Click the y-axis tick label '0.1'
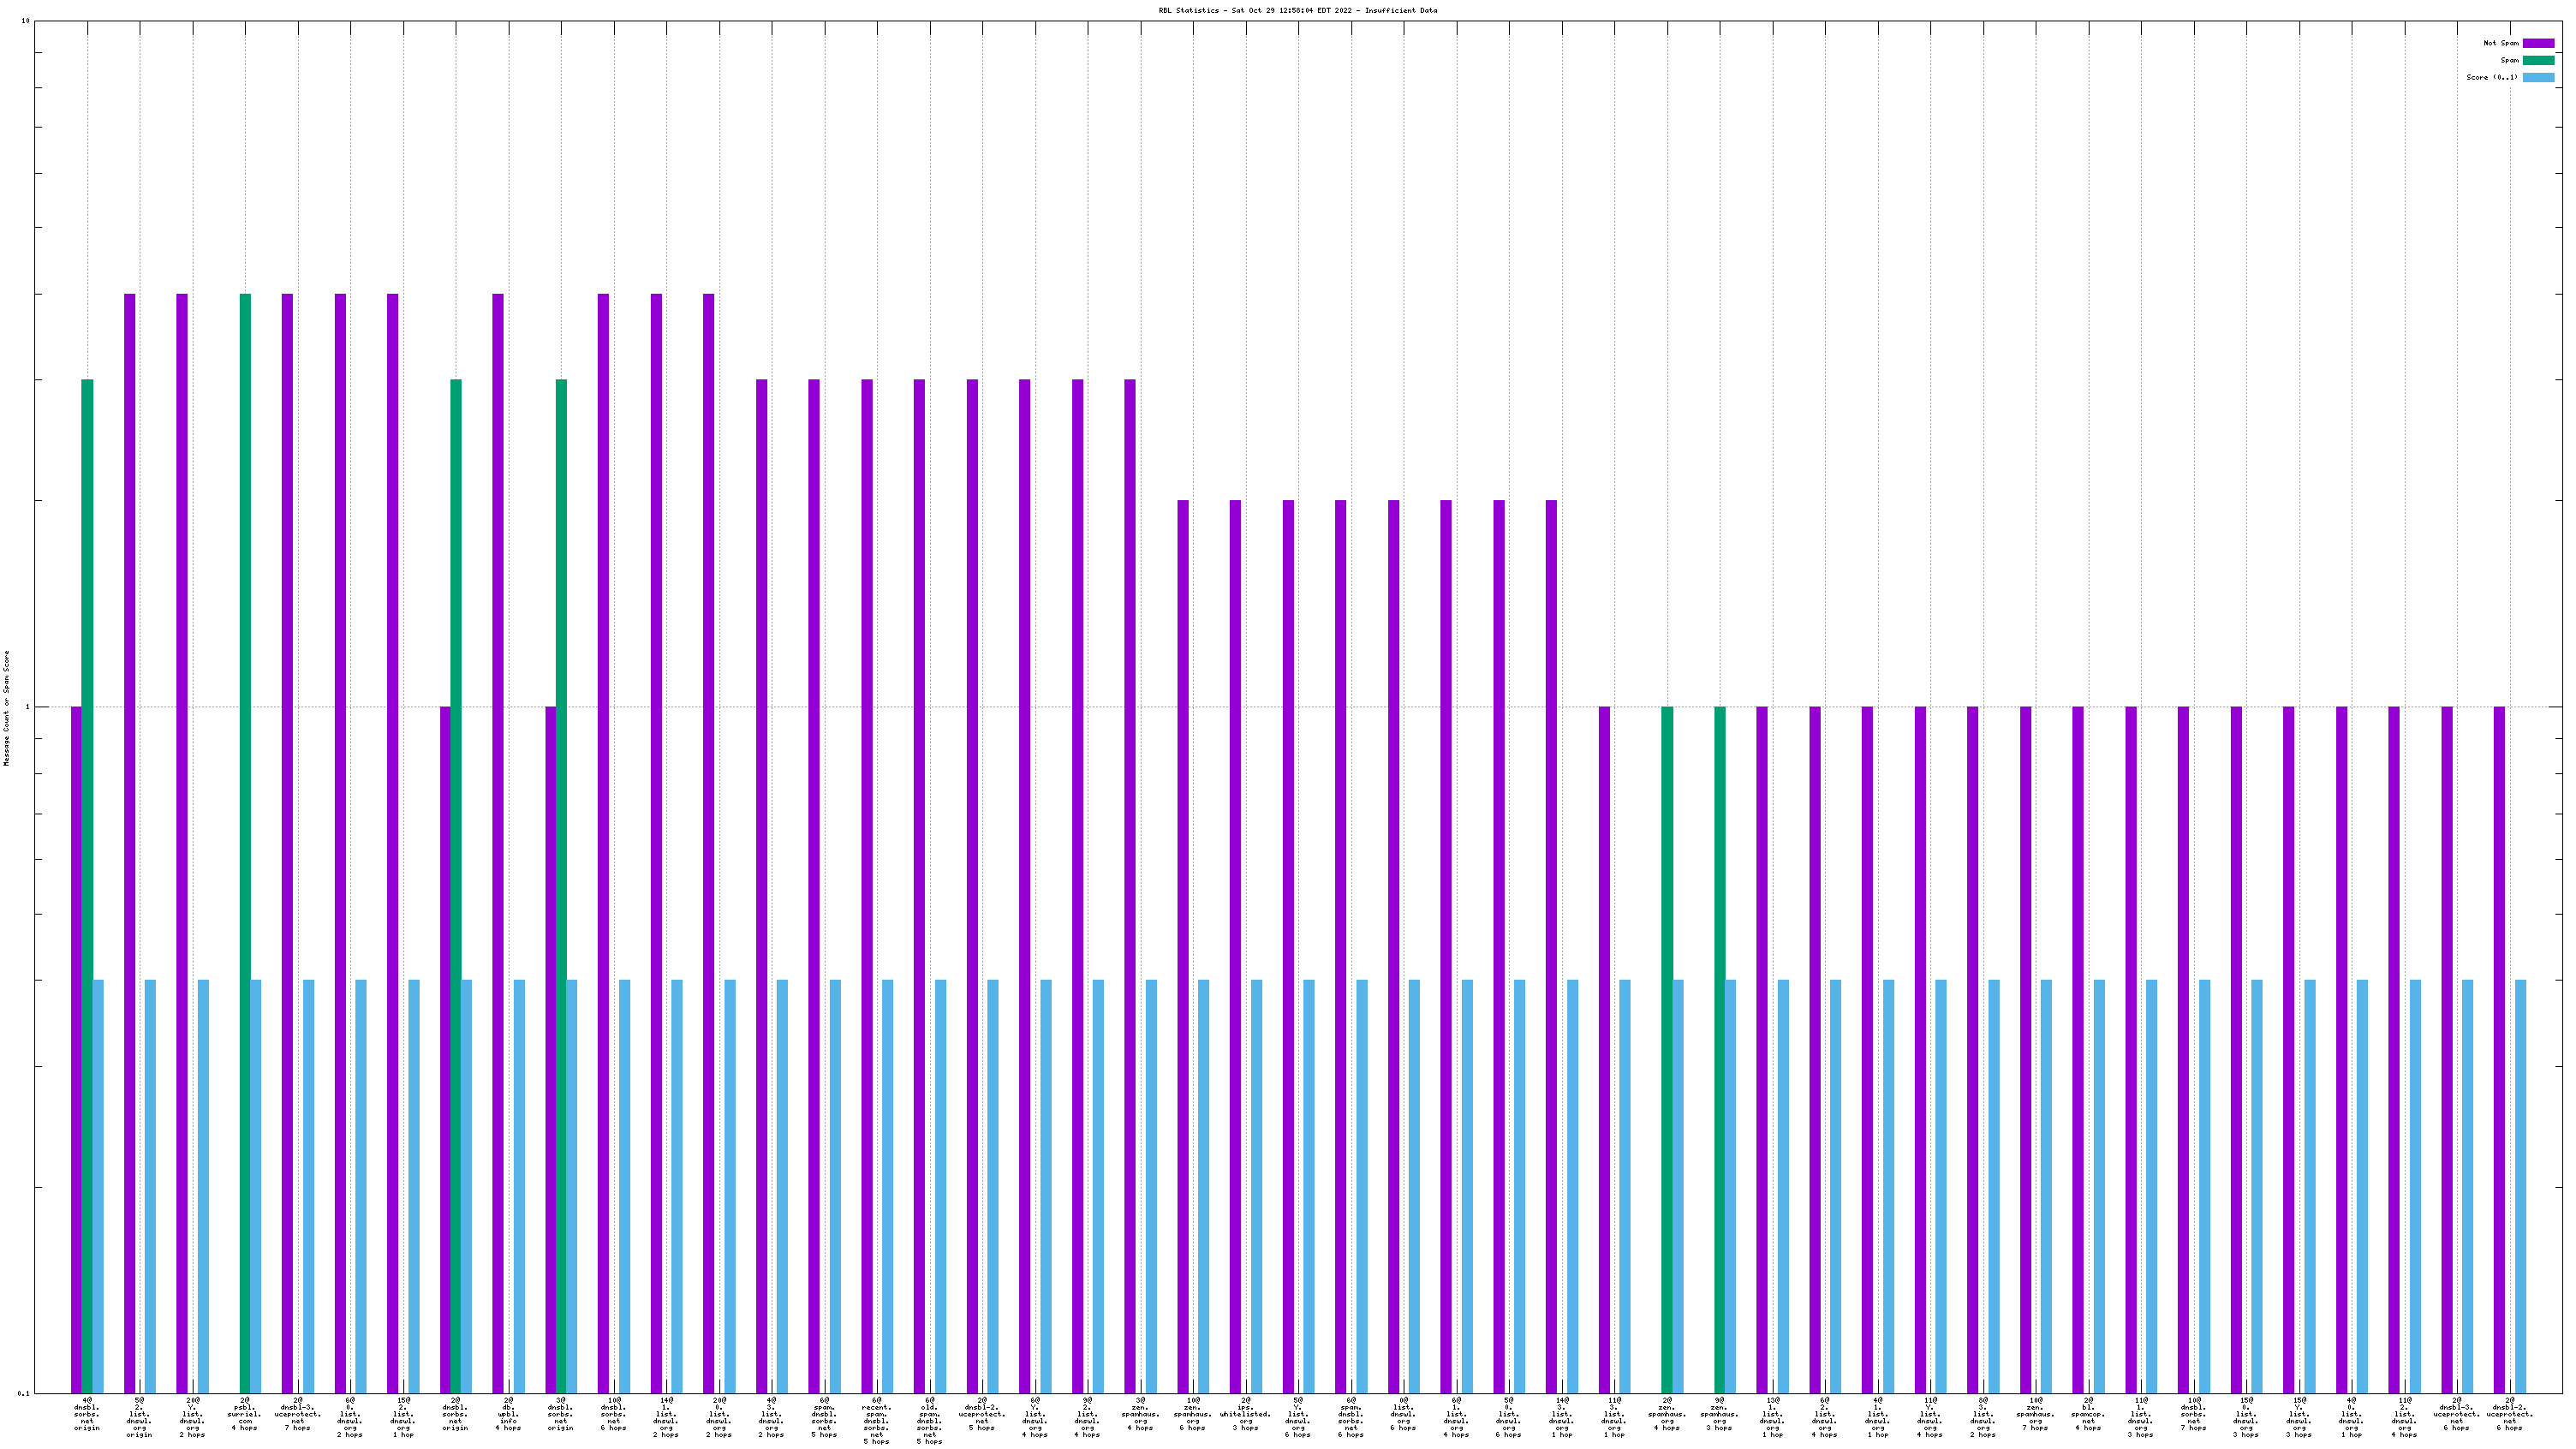Screen dimensions: 2576x1449 [24, 1393]
